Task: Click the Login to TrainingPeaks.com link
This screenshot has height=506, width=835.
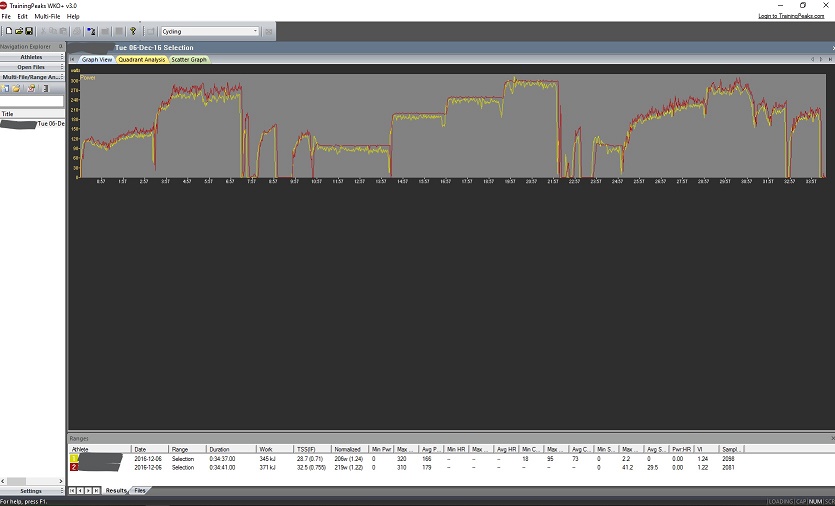Action: (x=791, y=16)
